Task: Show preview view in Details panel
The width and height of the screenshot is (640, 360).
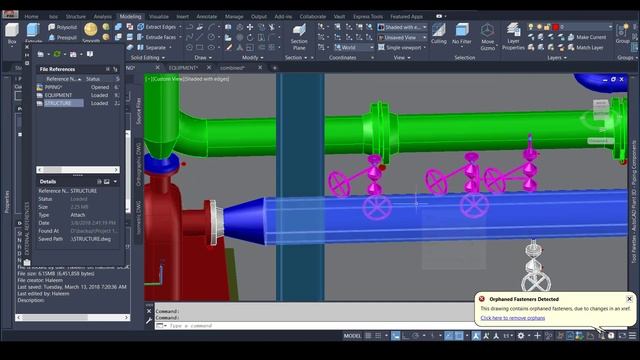Action: [x=107, y=181]
